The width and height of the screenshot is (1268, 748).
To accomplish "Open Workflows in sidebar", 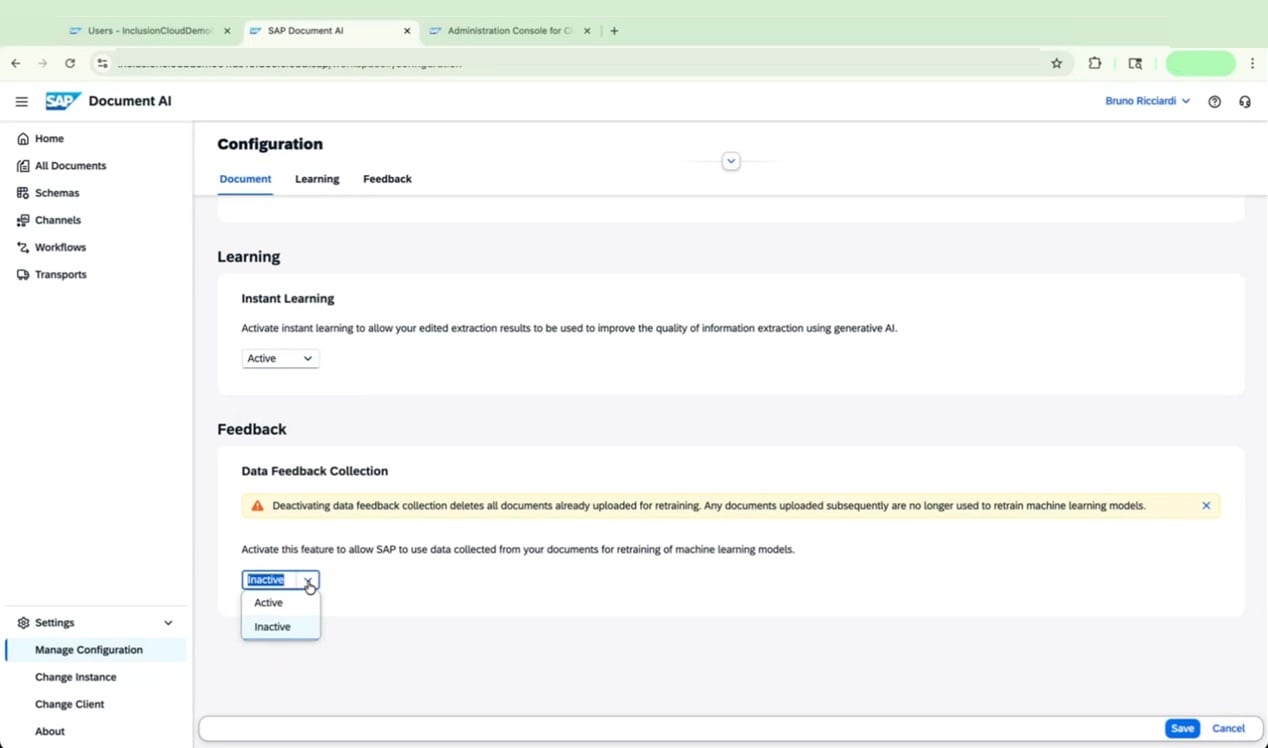I will (96, 247).
